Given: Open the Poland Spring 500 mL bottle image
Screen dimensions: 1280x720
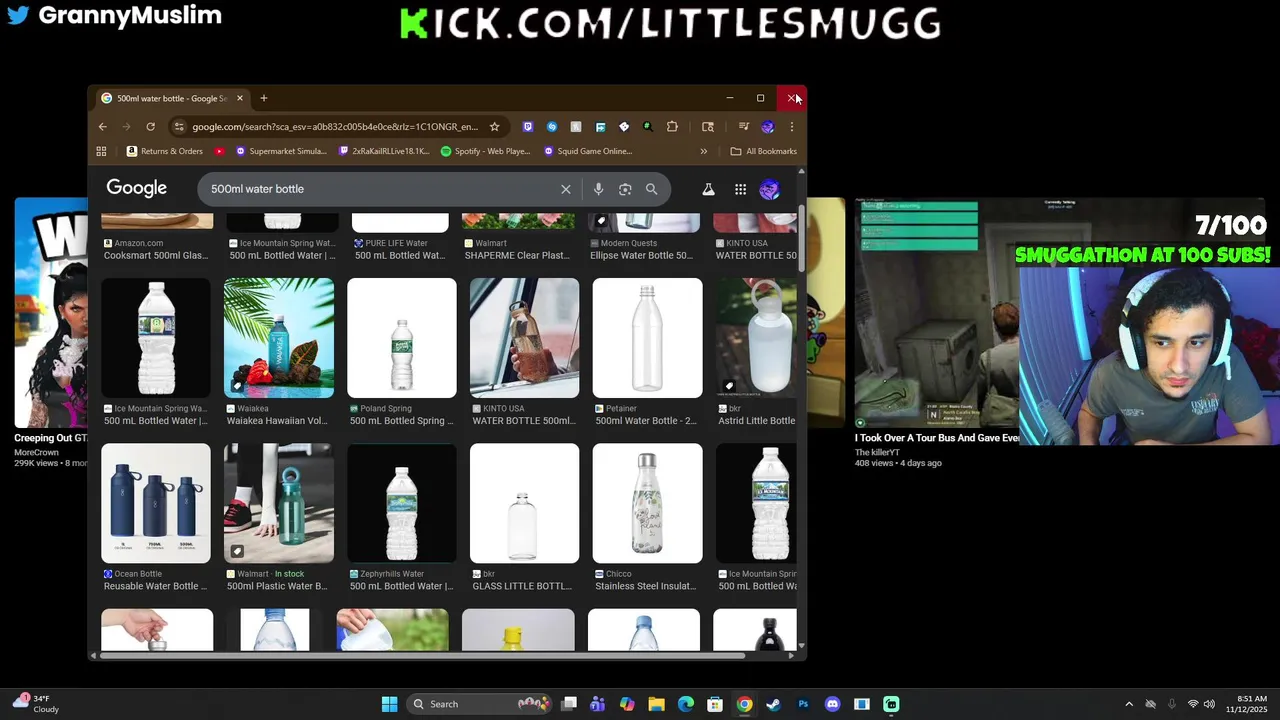Looking at the screenshot, I should 402,338.
